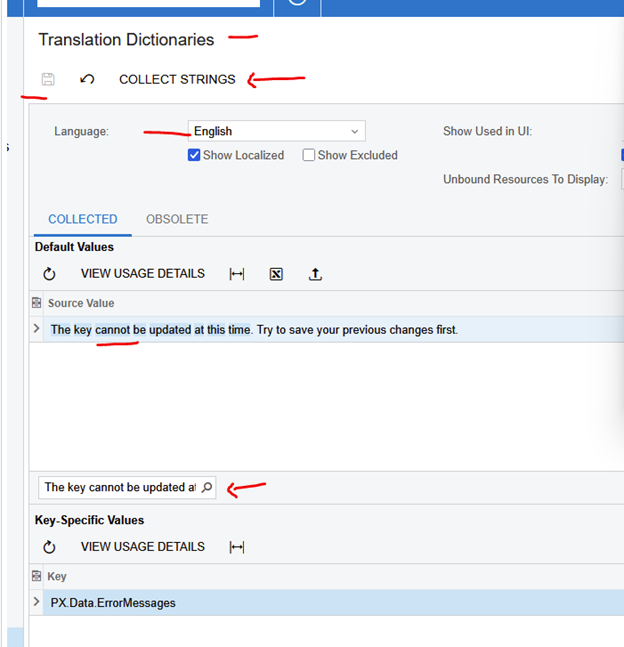
Task: Click the upload icon in Default Values
Action: 315,274
